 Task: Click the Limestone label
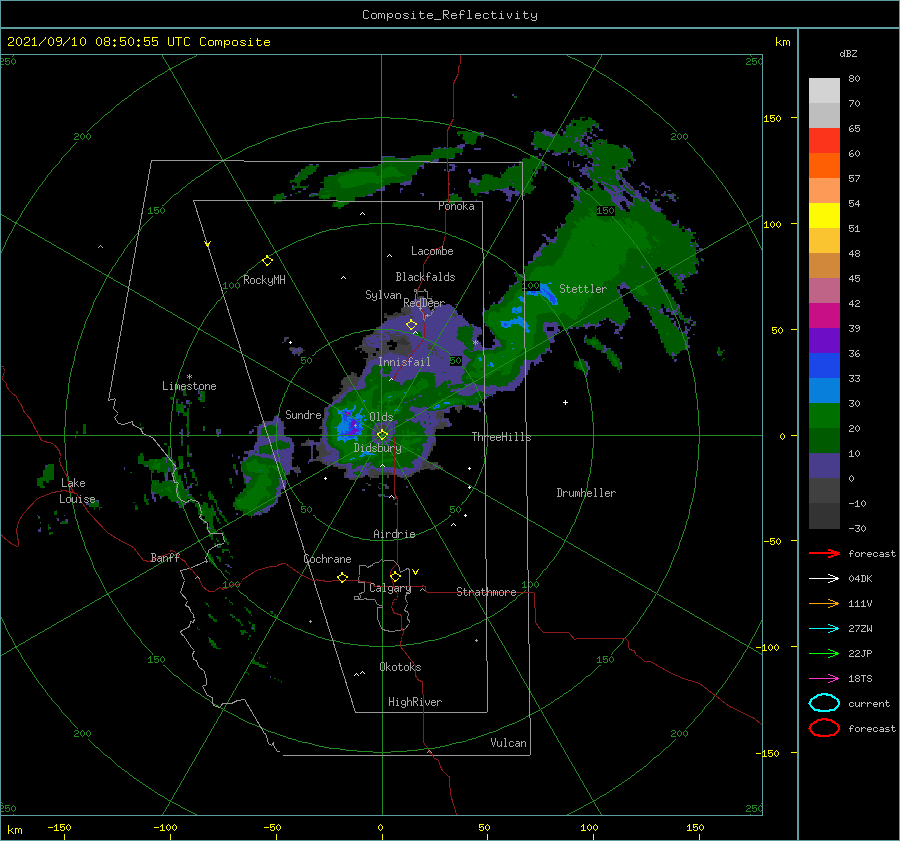pos(189,386)
